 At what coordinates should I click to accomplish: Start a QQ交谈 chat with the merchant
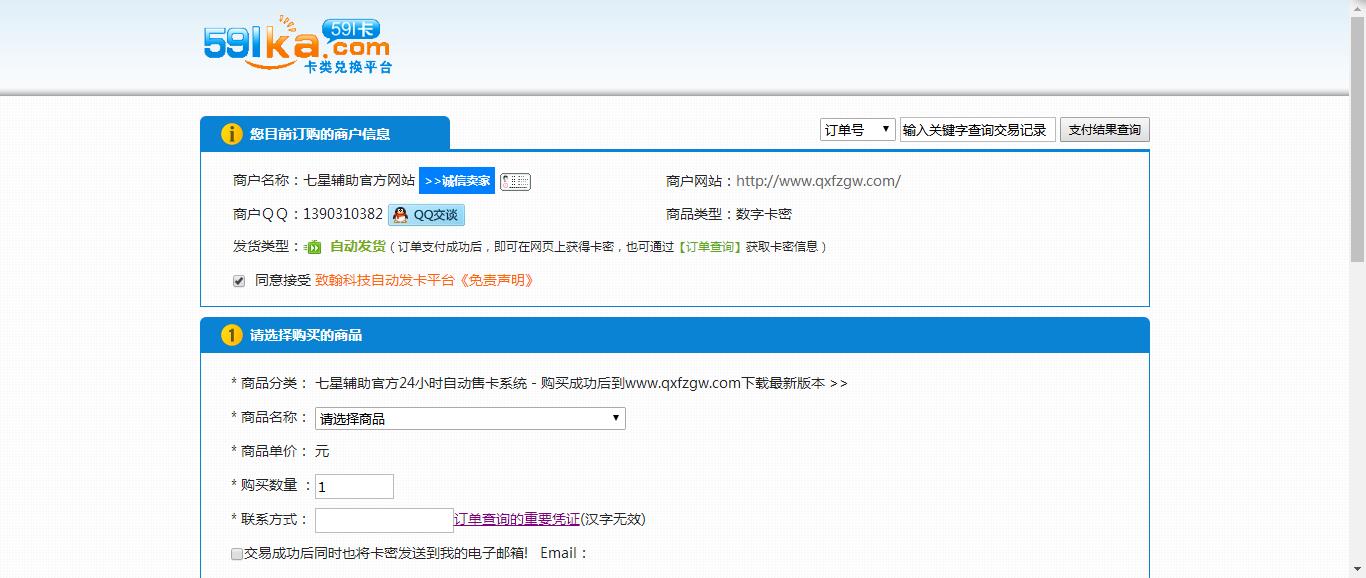click(426, 214)
